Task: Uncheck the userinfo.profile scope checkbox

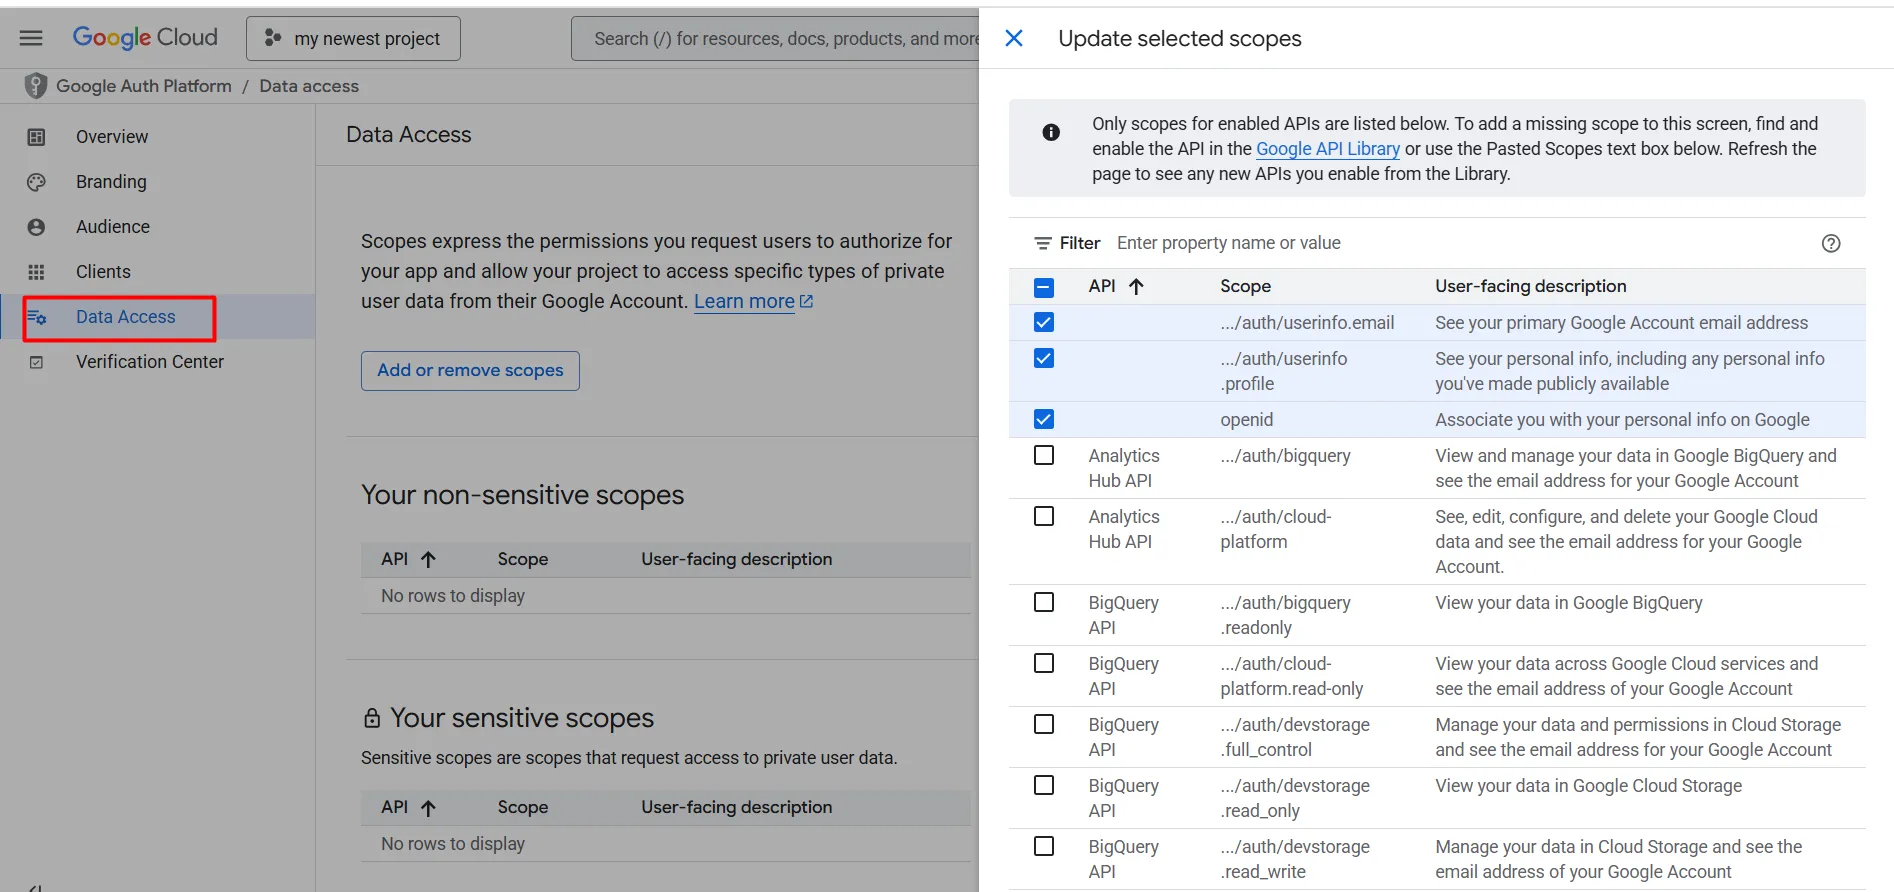Action: tap(1044, 358)
